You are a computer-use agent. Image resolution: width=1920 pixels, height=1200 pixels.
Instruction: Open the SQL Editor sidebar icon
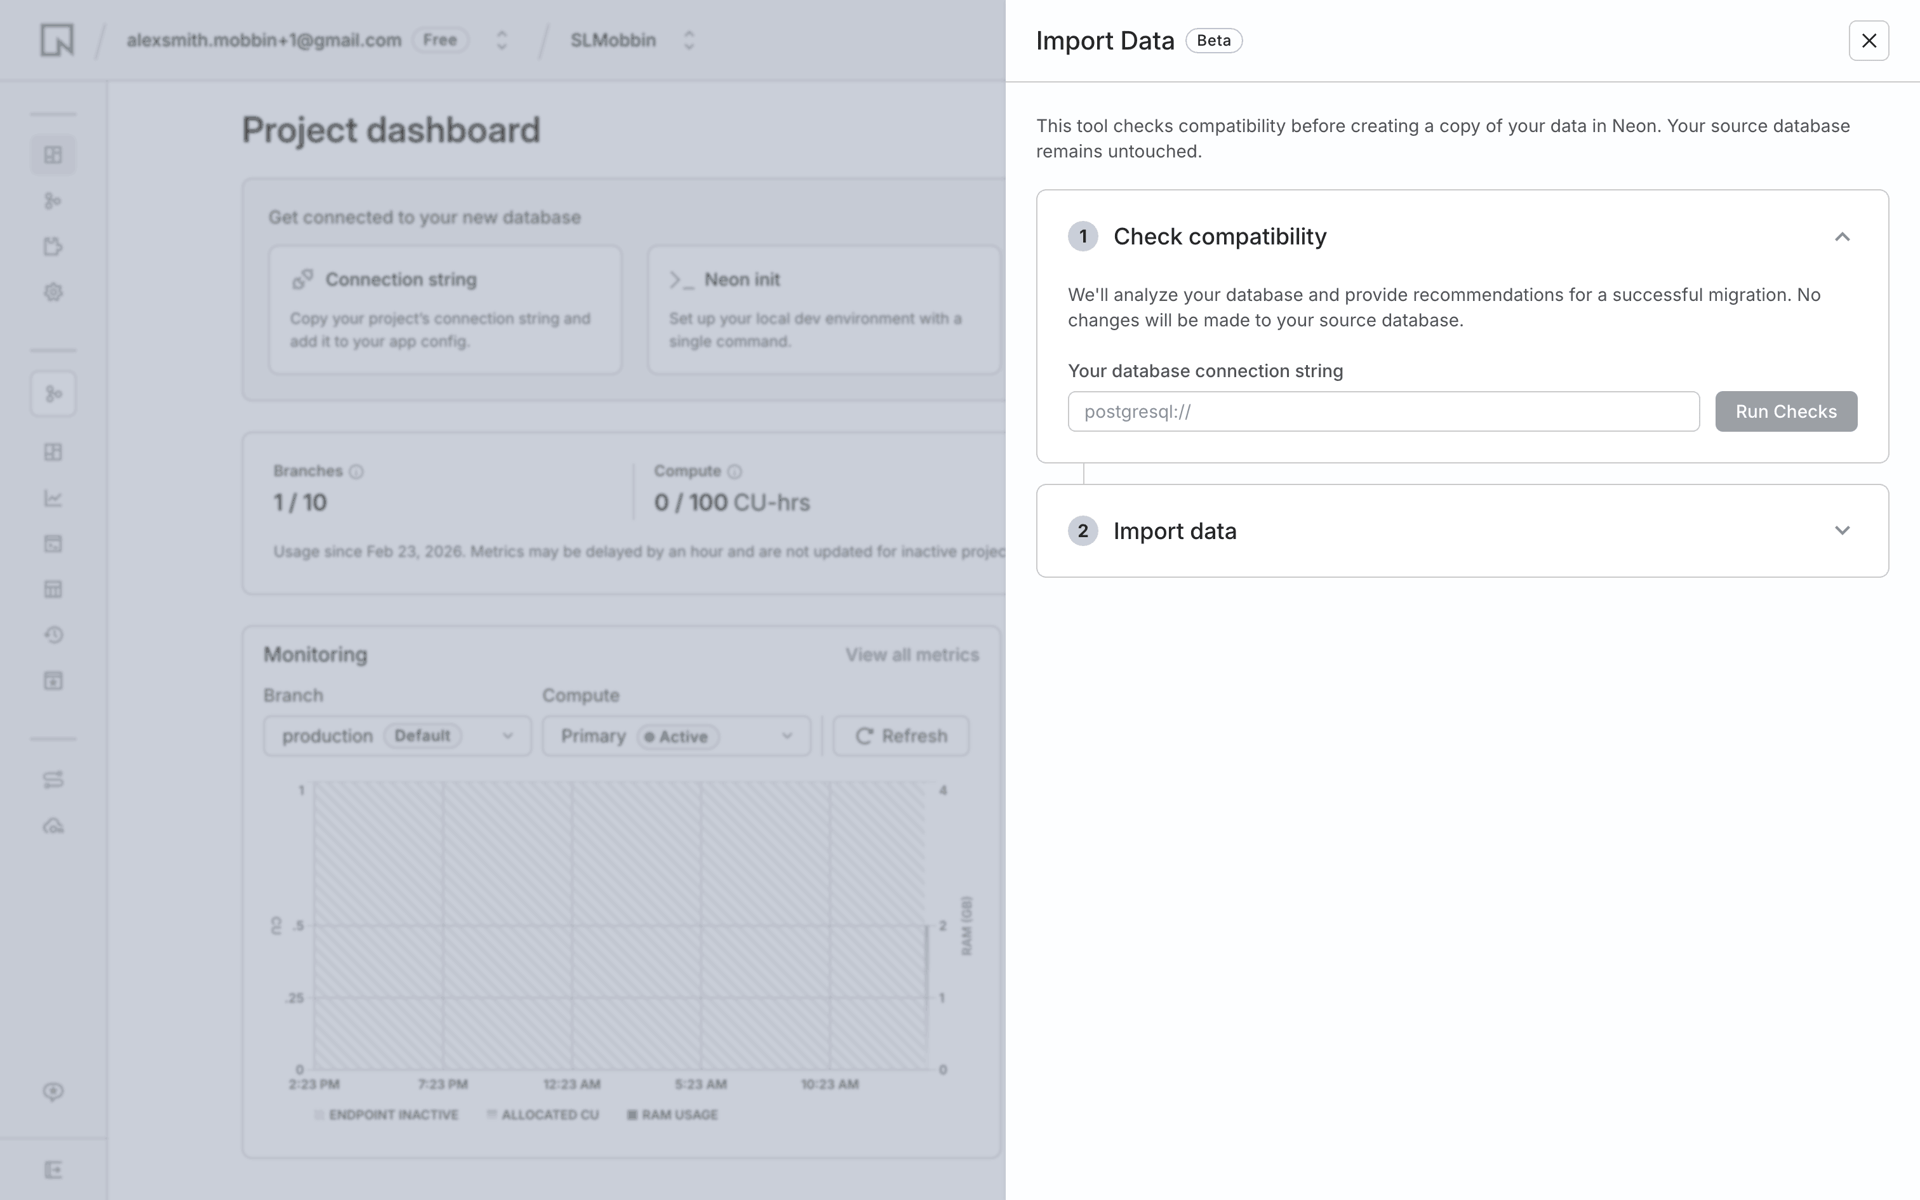point(53,544)
